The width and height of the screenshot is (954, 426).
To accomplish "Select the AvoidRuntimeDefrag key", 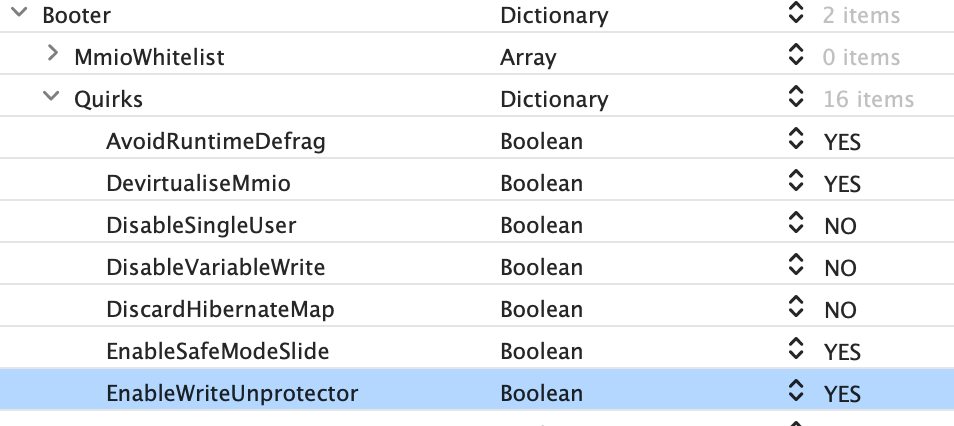I will coord(215,141).
